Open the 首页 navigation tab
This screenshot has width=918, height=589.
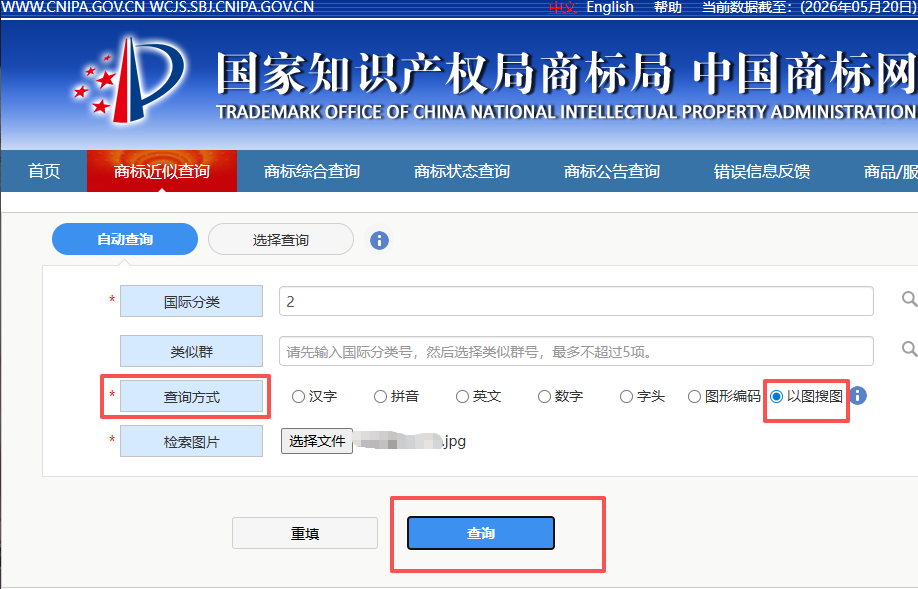(x=44, y=171)
